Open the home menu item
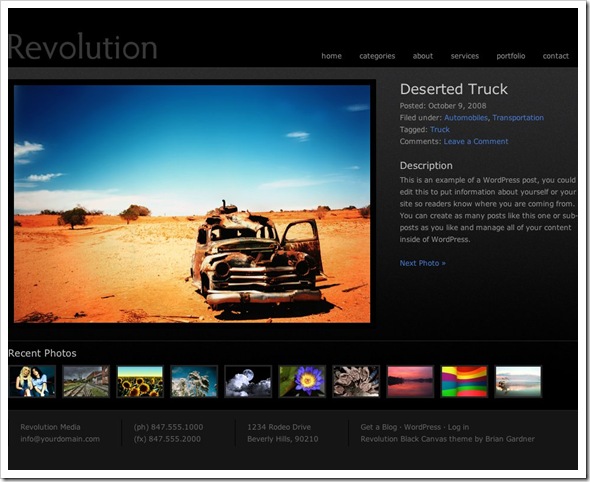 [x=331, y=56]
